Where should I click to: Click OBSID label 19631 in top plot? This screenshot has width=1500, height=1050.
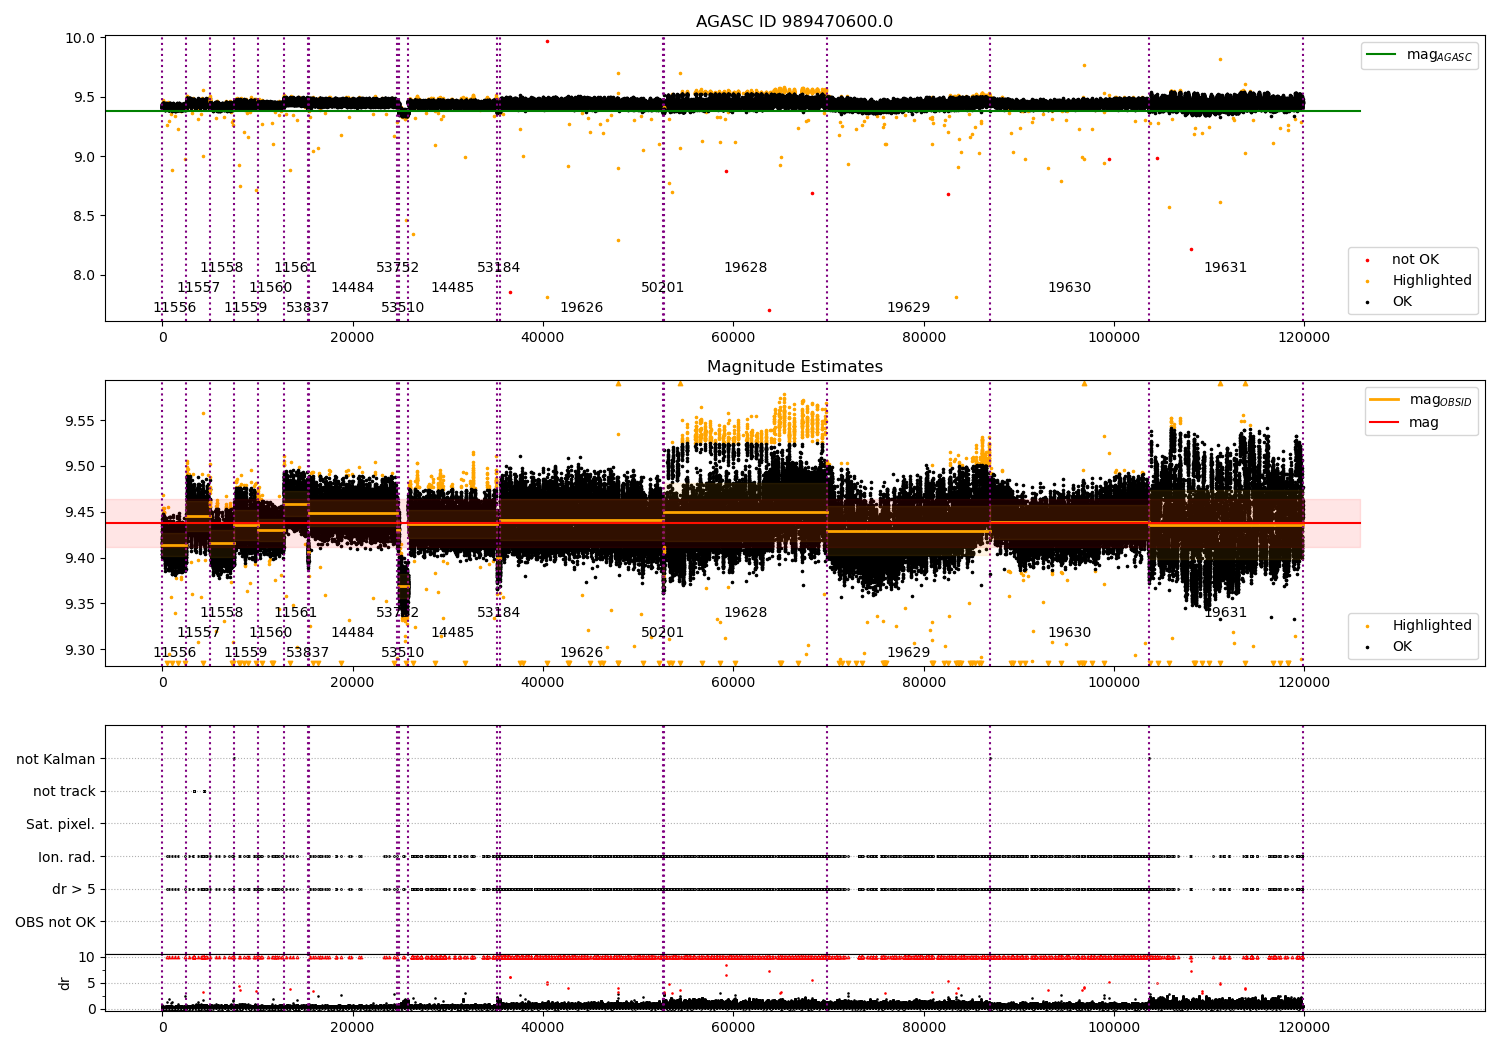pos(1226,268)
